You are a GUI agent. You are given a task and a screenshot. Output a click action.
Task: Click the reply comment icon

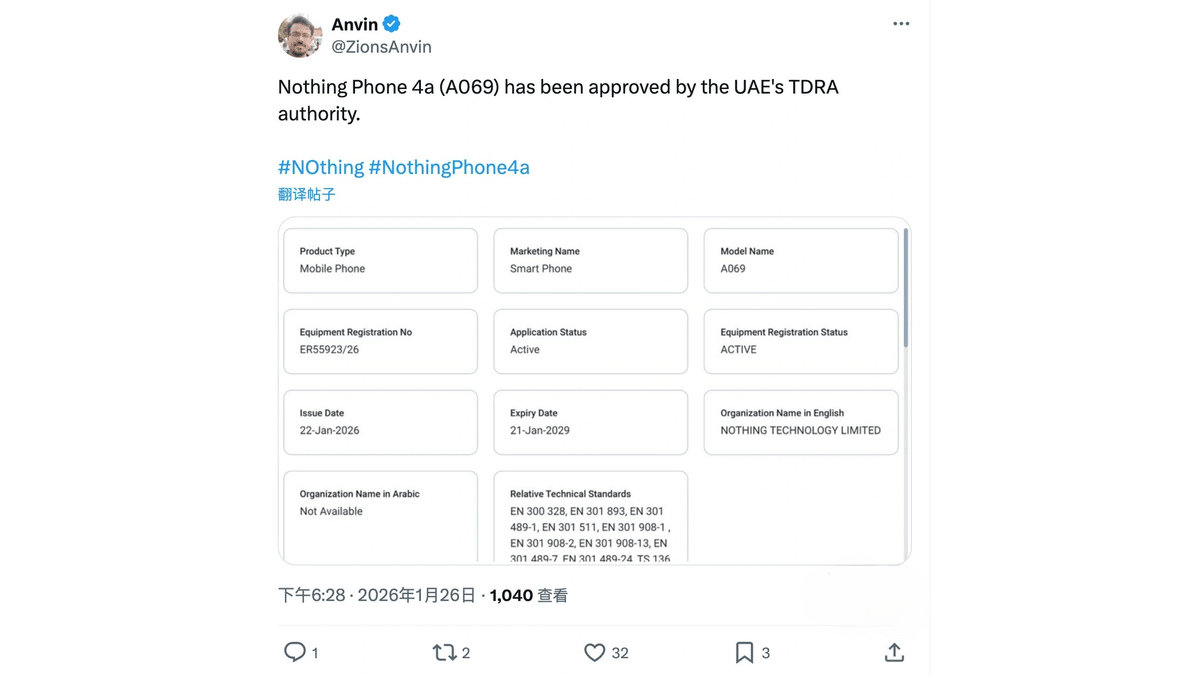pyautogui.click(x=295, y=652)
